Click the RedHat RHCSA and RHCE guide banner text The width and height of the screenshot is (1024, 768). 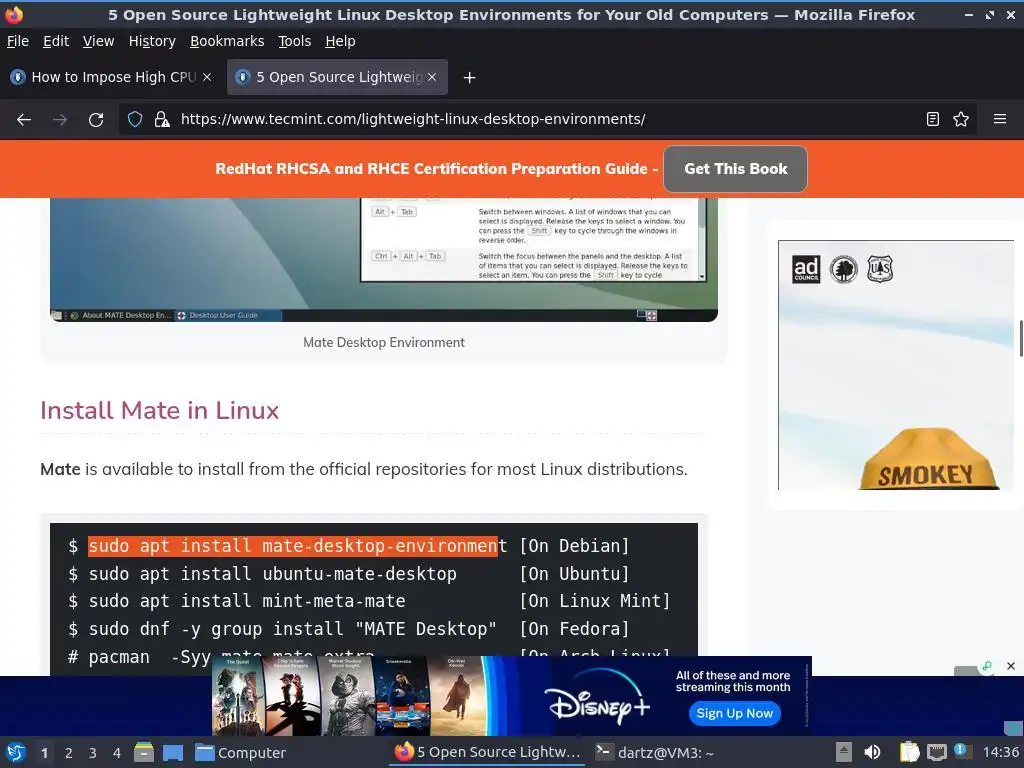436,169
